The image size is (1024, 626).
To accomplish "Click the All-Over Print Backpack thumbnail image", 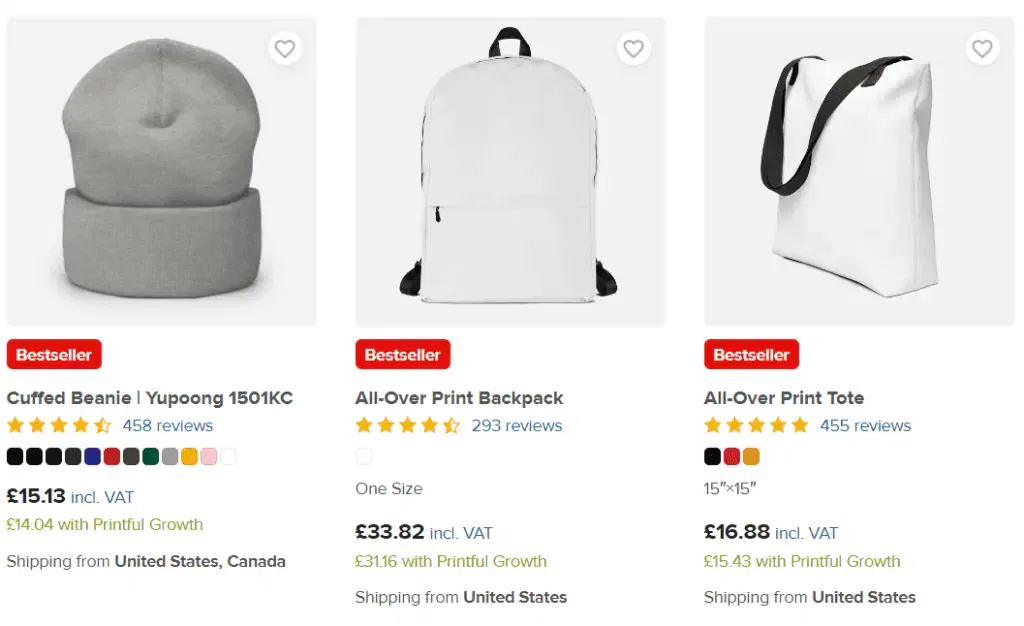I will click(511, 170).
